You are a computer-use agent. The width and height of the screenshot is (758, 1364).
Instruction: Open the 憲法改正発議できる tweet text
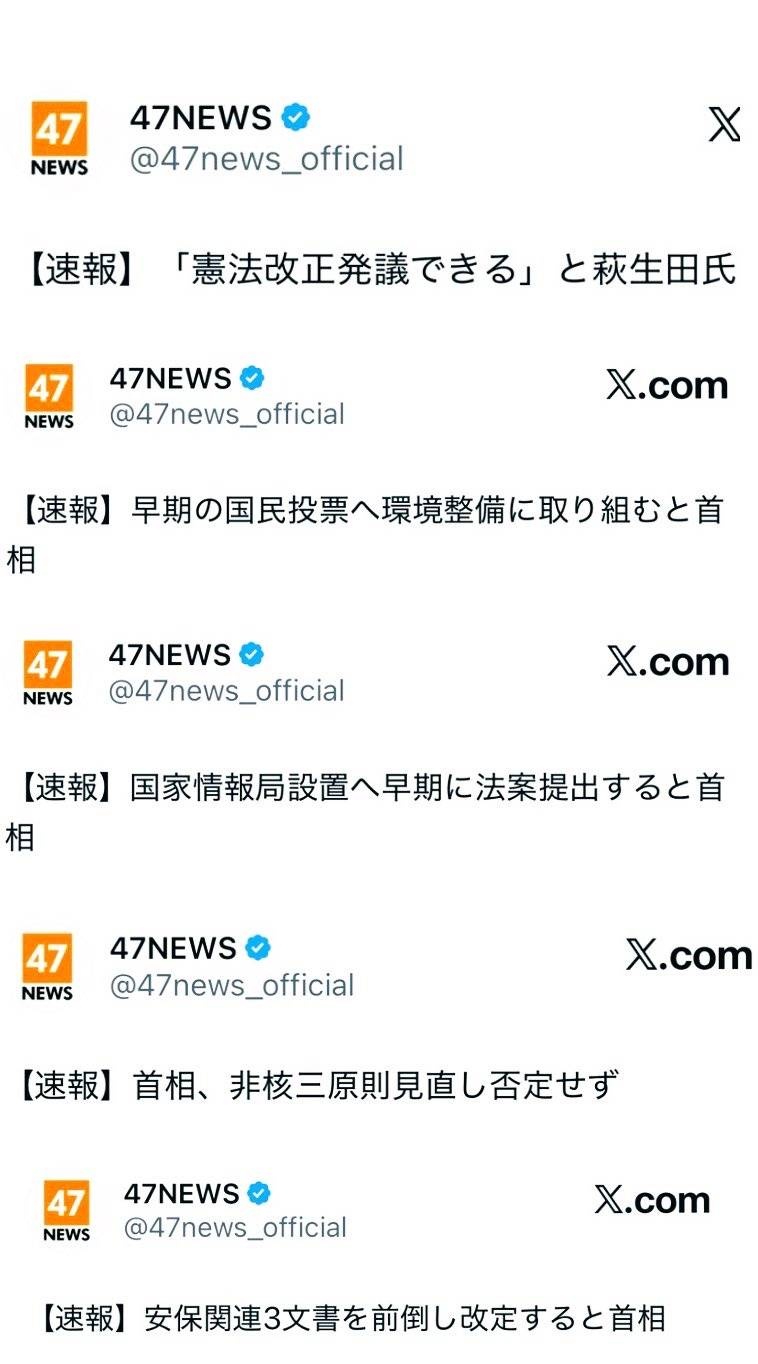click(x=379, y=271)
